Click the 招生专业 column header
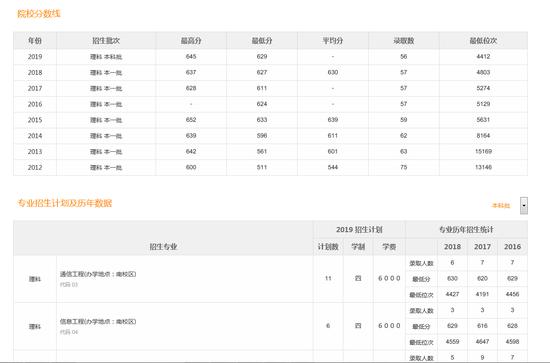Viewport: 550px width, 363px height. (163, 247)
